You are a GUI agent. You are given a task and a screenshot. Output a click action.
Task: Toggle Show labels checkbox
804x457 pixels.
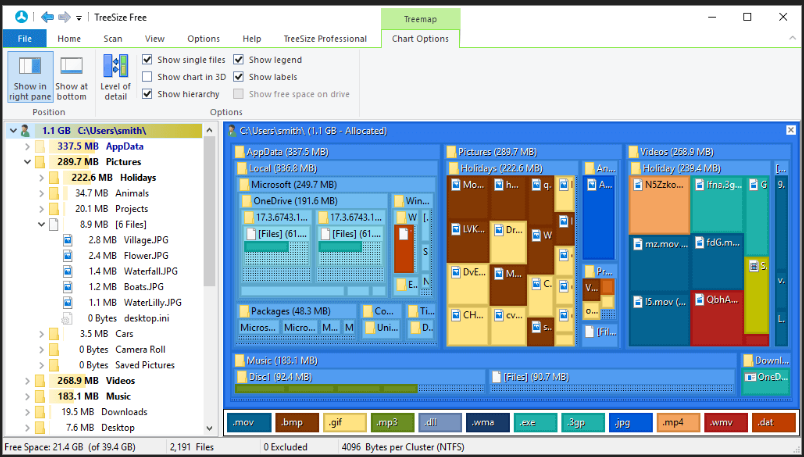238,77
